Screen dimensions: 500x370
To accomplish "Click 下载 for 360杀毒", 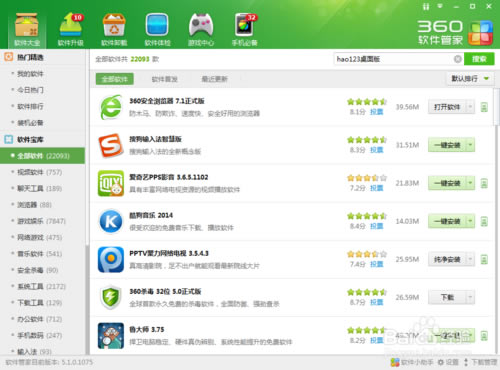I will pos(447,297).
